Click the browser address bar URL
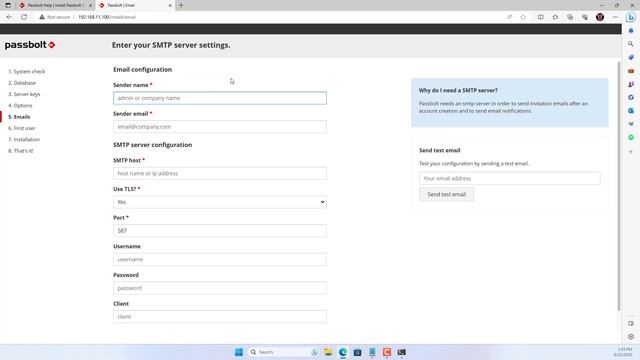Viewport: 640px width, 360px height. (x=107, y=17)
